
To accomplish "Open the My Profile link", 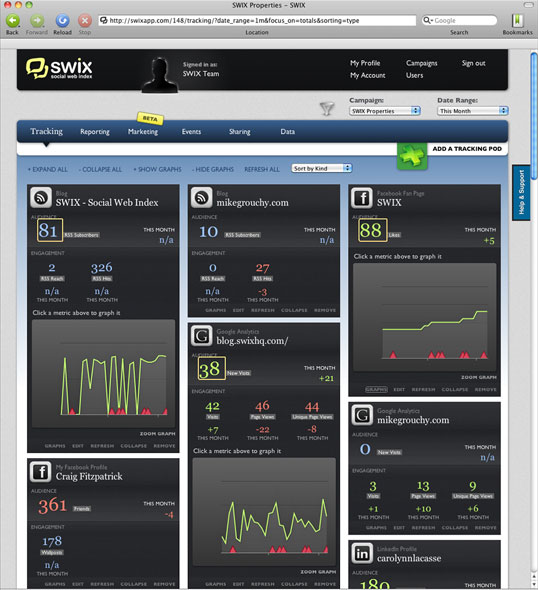I will click(x=365, y=63).
